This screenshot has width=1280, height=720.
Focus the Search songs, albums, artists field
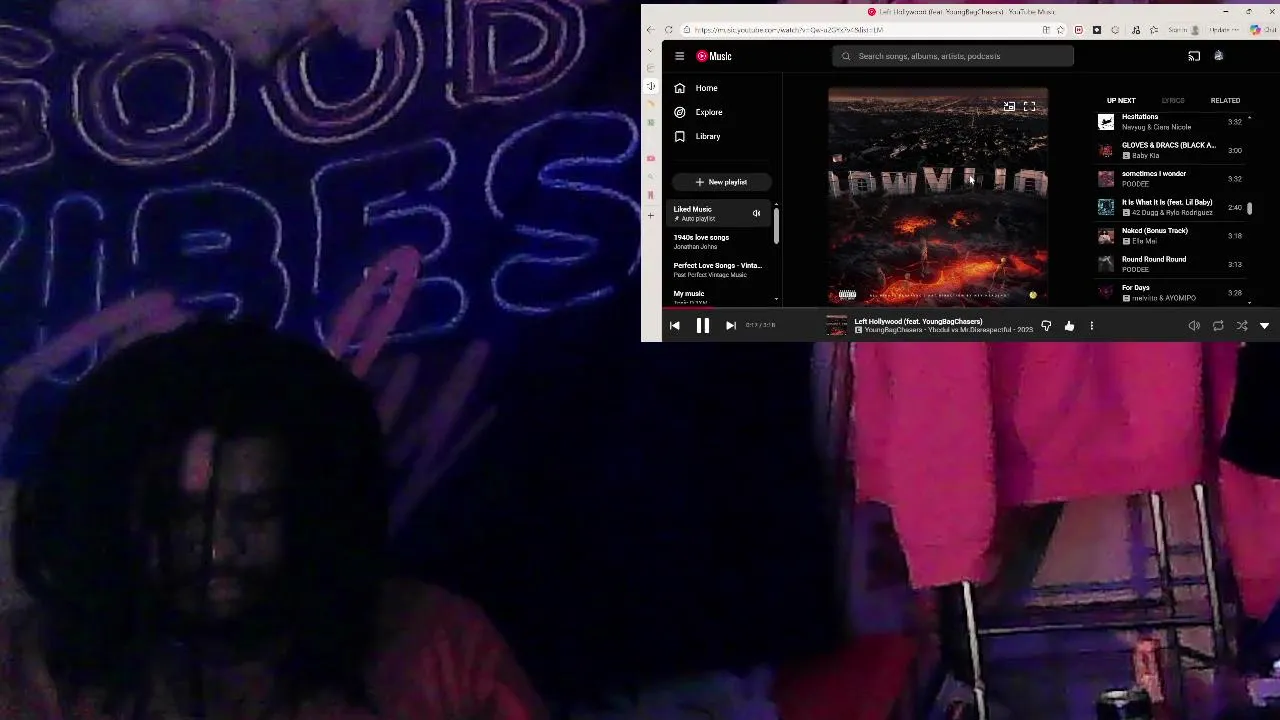tap(953, 56)
